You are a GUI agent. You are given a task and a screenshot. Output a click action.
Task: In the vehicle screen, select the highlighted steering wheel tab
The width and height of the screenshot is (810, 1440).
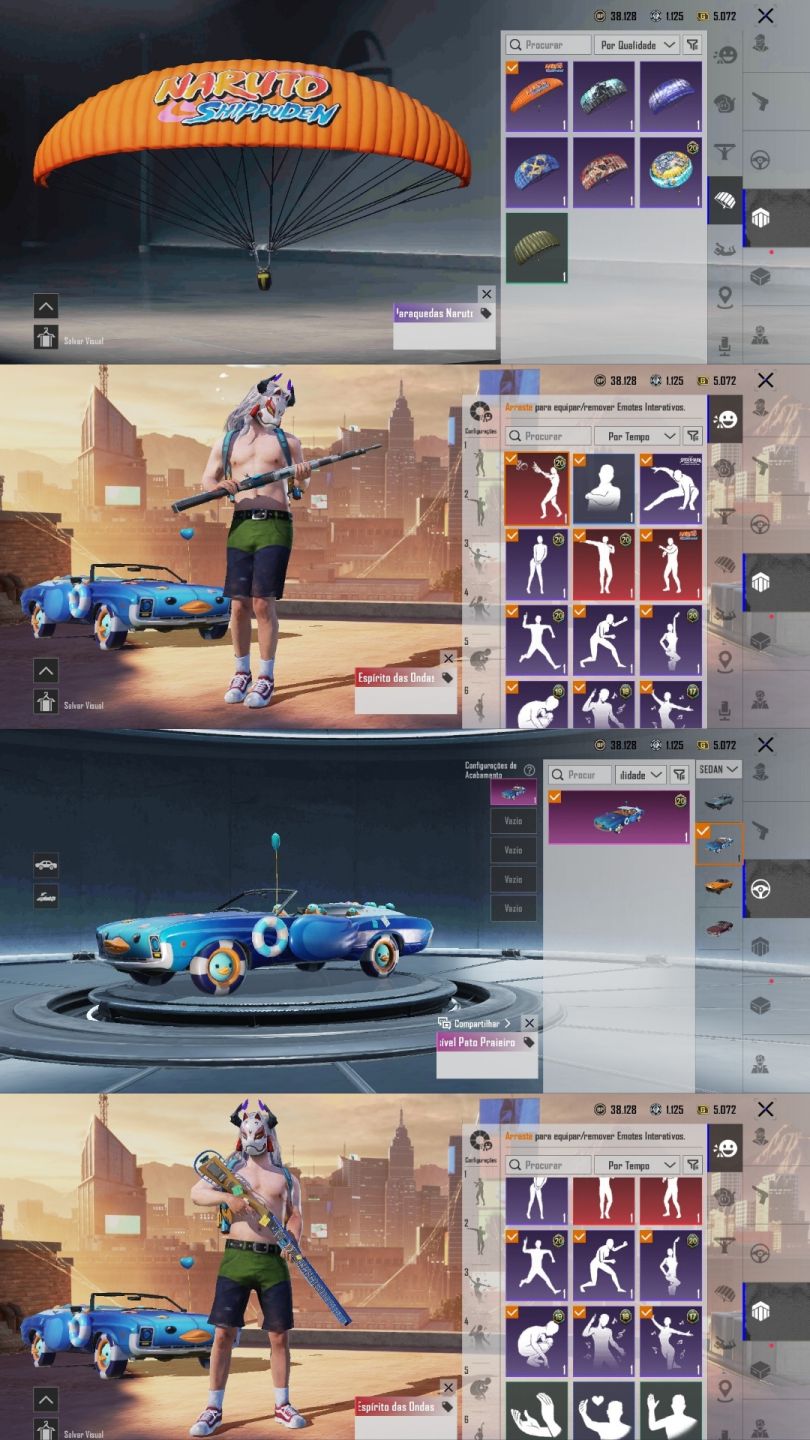tap(777, 888)
